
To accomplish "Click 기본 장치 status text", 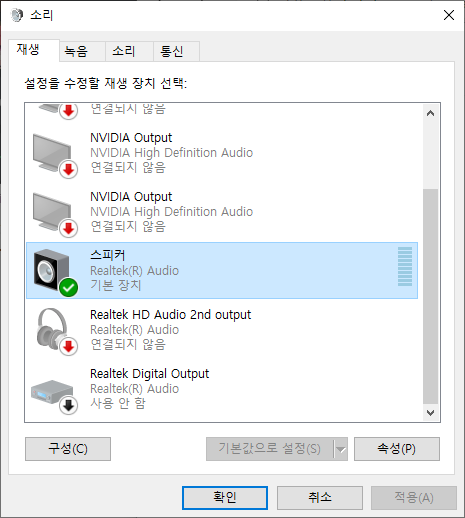I will pyautogui.click(x=116, y=285).
